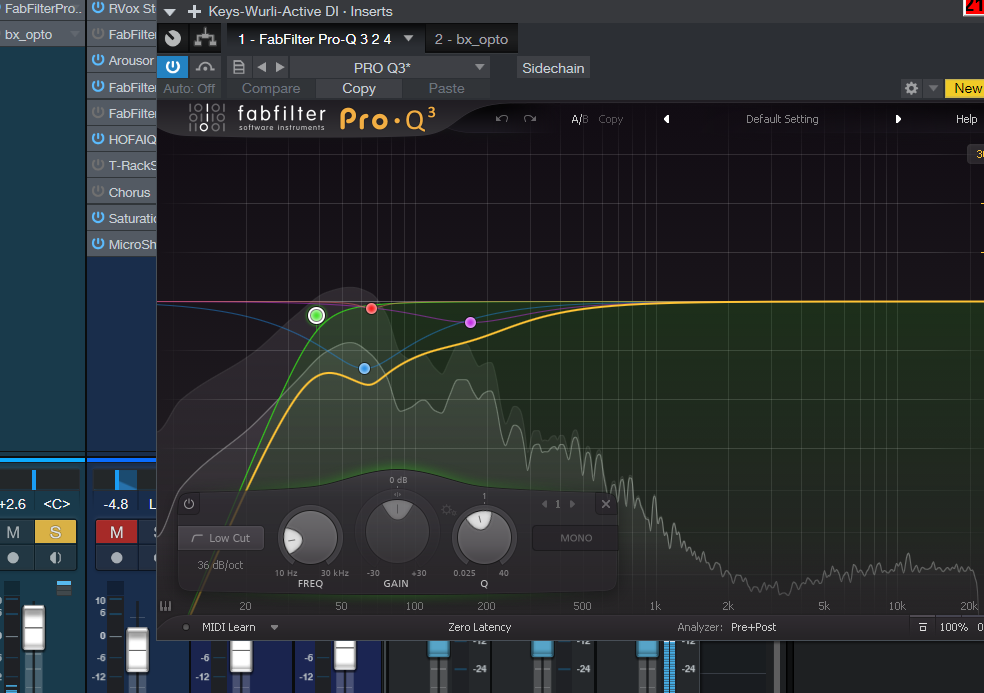This screenshot has height=693, width=984.
Task: Open the bx_opto insert dropdown arrow on the left channel
Action: [75, 35]
